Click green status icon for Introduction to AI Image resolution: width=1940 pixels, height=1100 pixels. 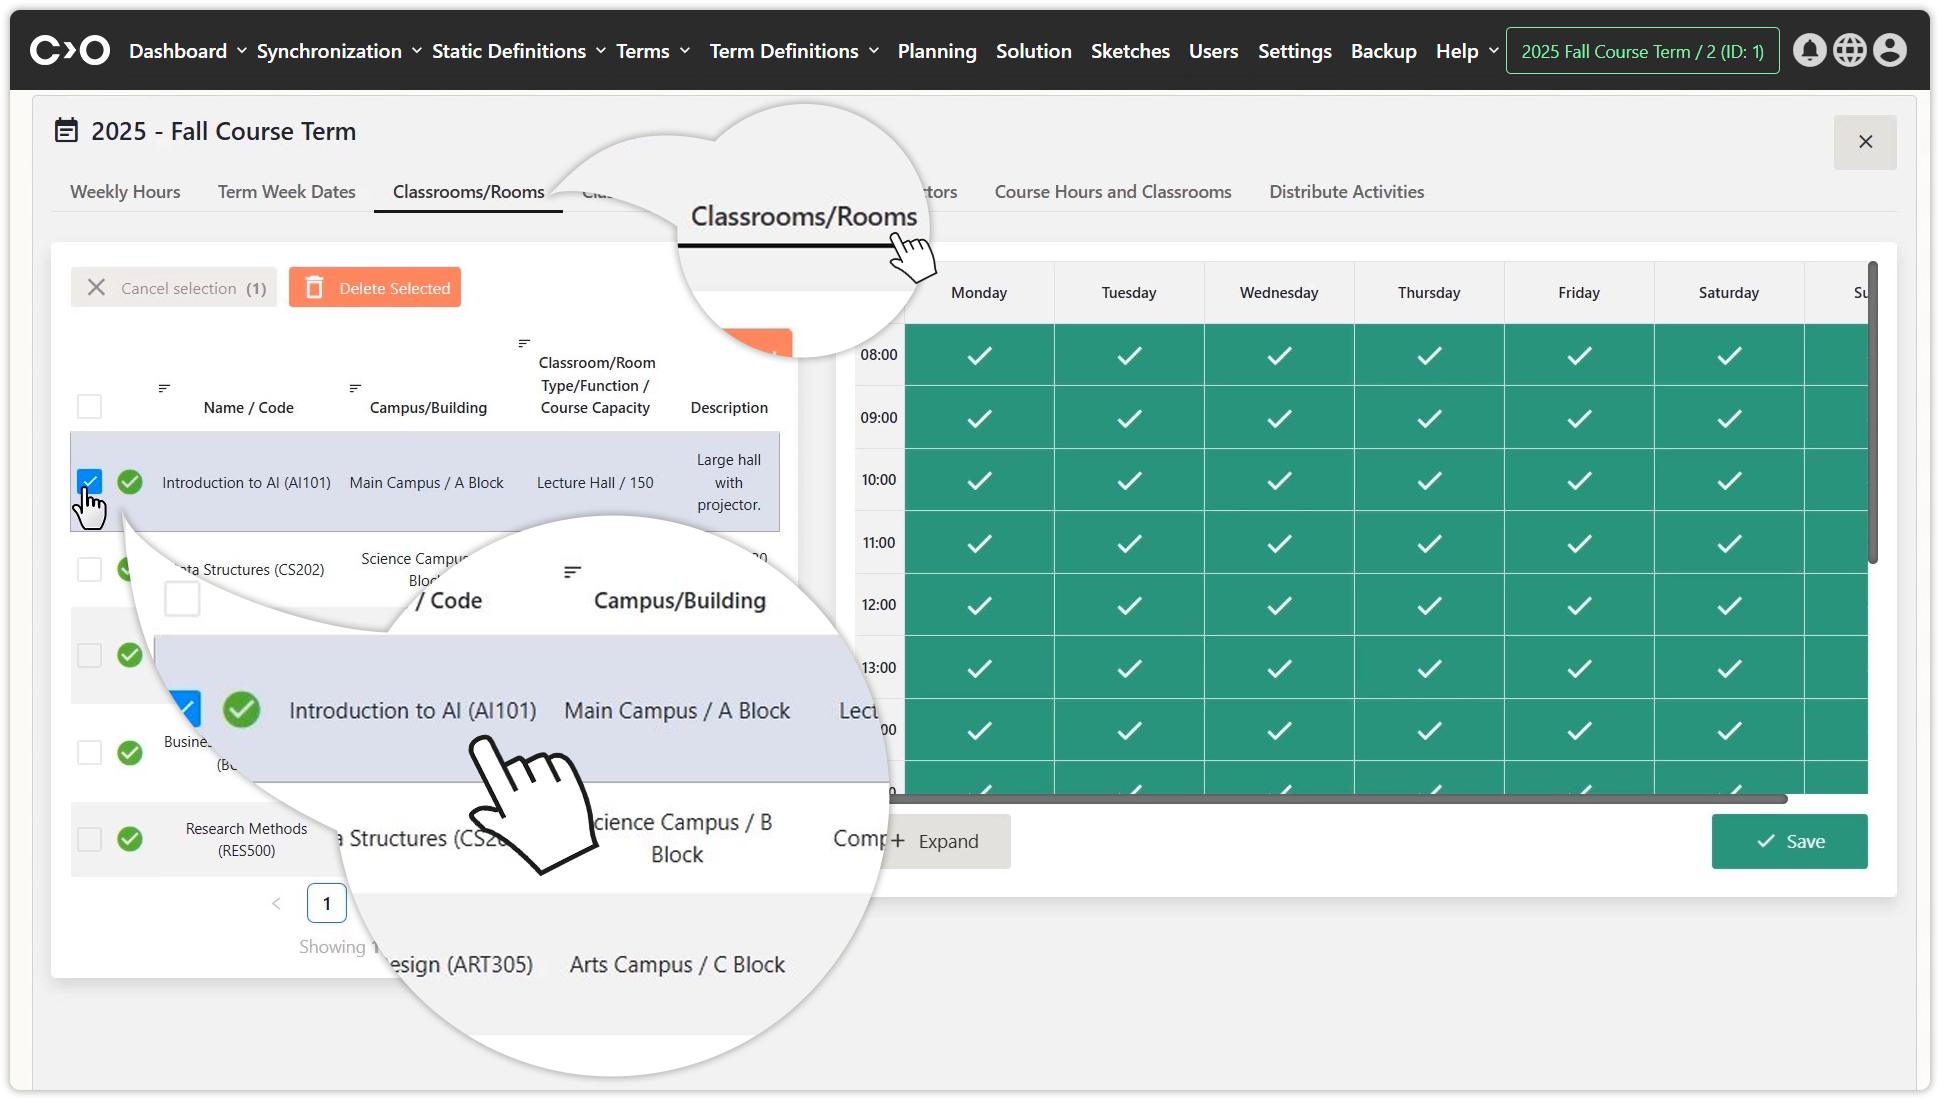pyautogui.click(x=130, y=482)
